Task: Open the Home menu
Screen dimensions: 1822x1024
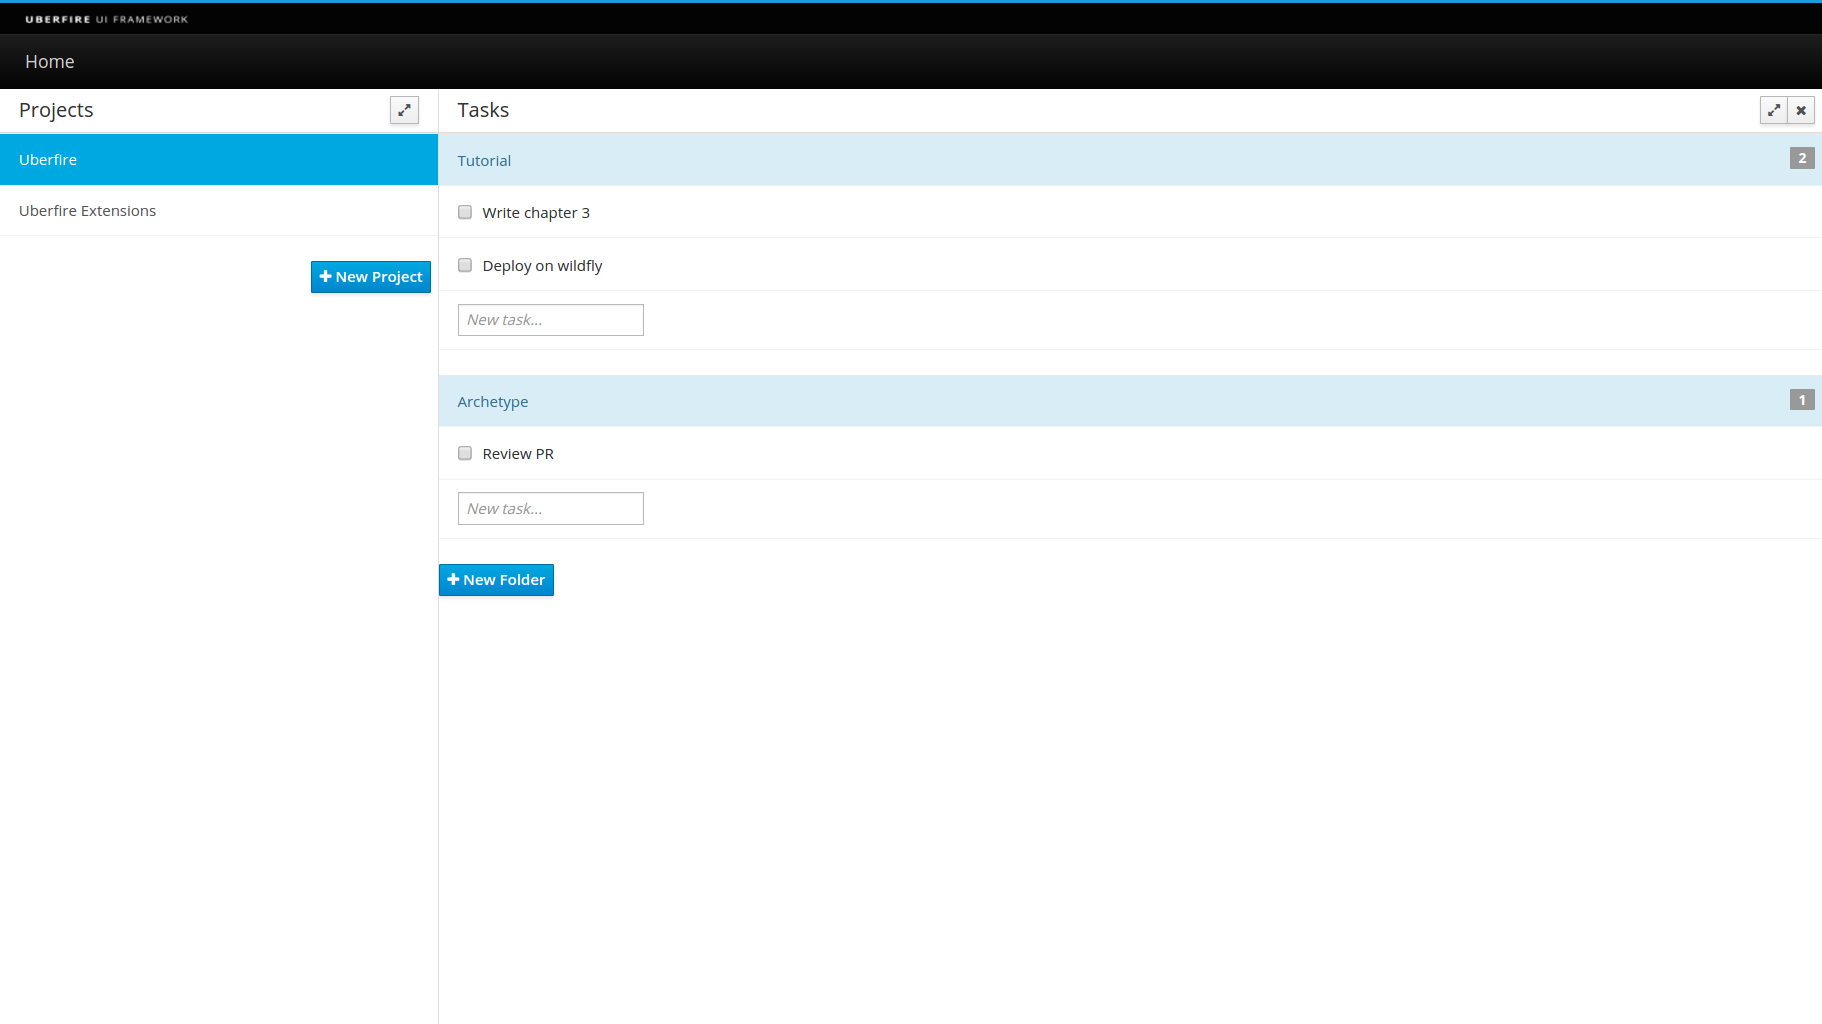Action: pos(50,62)
